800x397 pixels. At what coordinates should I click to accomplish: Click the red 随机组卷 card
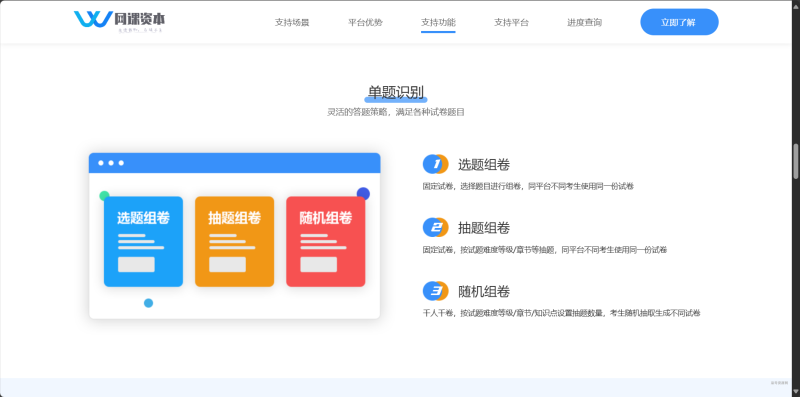(x=326, y=241)
